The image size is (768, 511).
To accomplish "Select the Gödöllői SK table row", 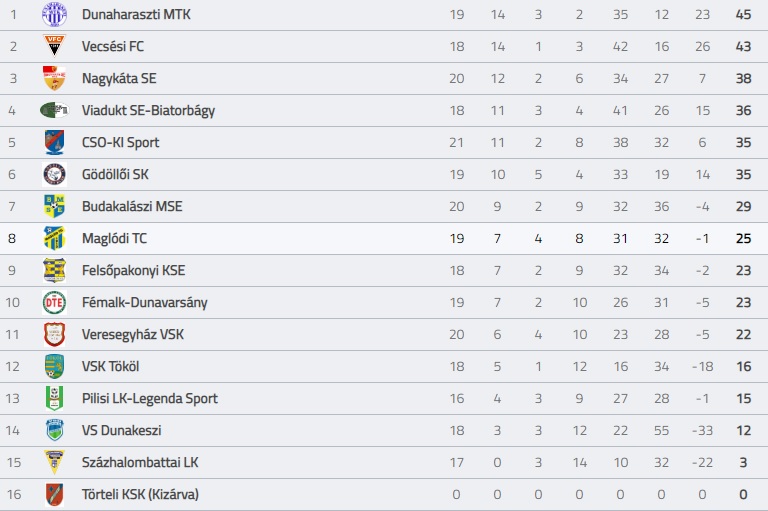I will (384, 174).
